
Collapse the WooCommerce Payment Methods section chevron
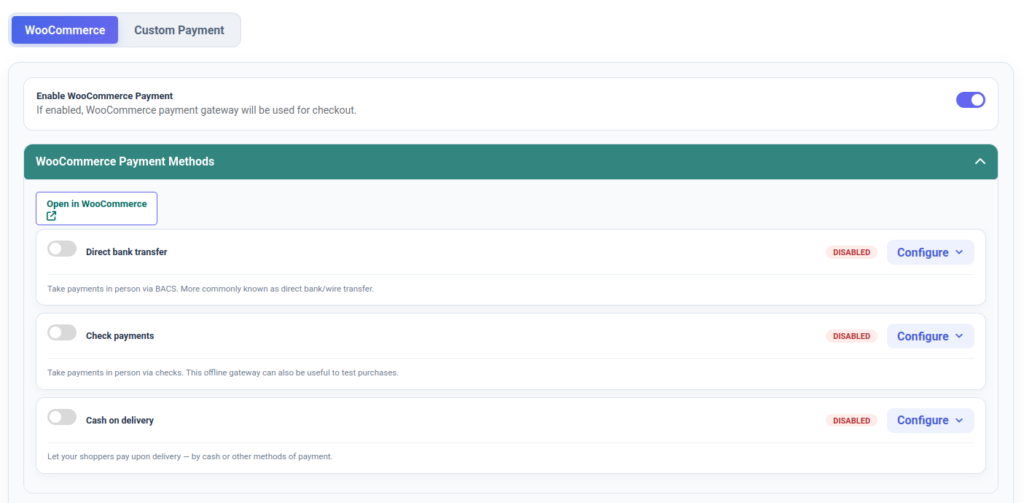[980, 161]
